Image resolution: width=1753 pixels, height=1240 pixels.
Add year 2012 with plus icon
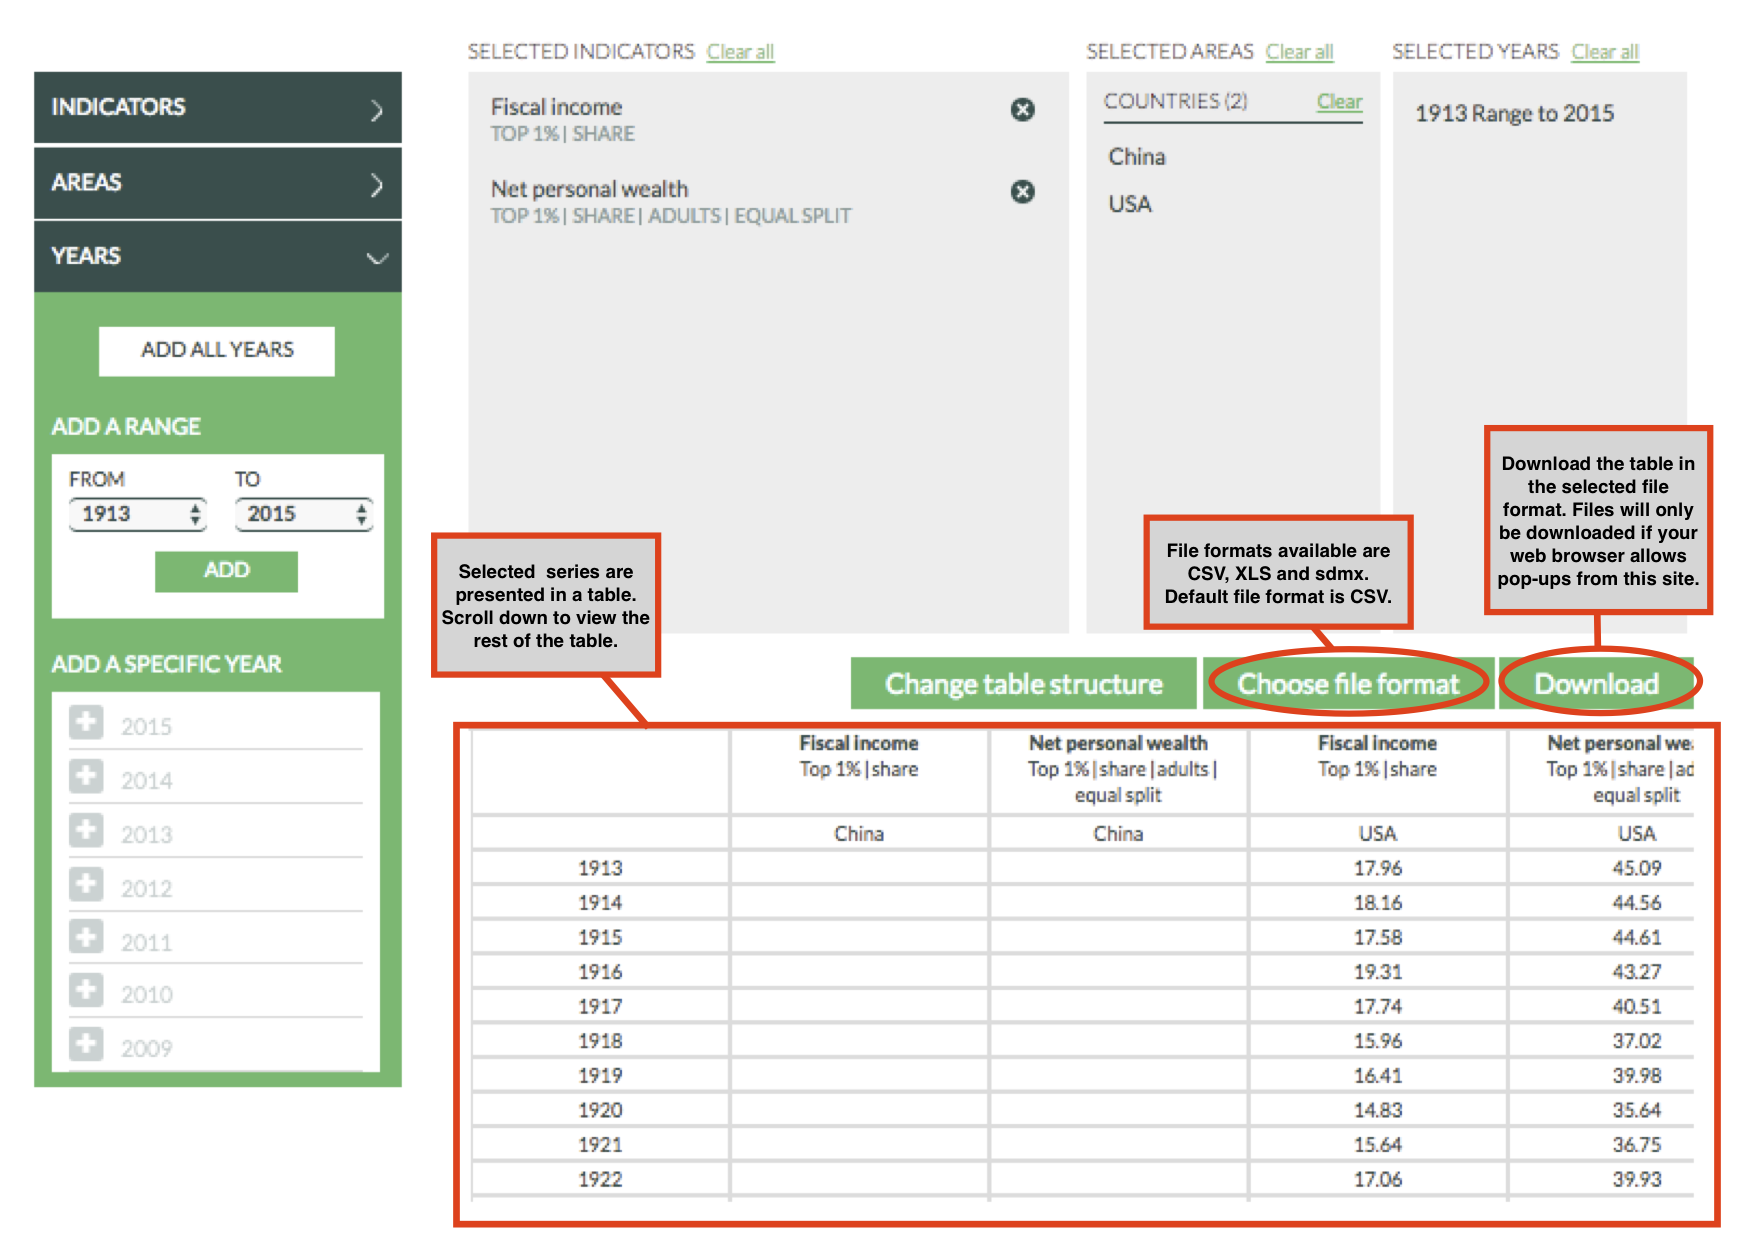[86, 884]
